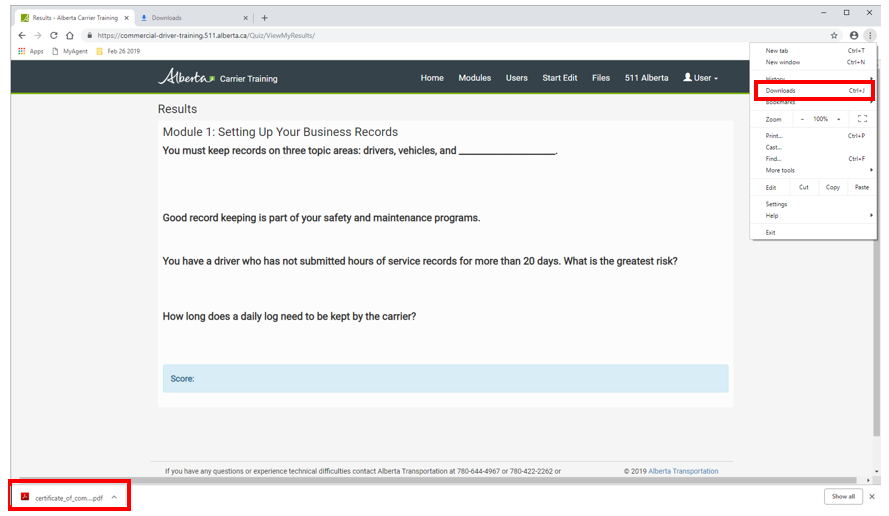Image resolution: width=889 pixels, height=516 pixels.
Task: Go back with the browser back arrow
Action: pyautogui.click(x=22, y=35)
